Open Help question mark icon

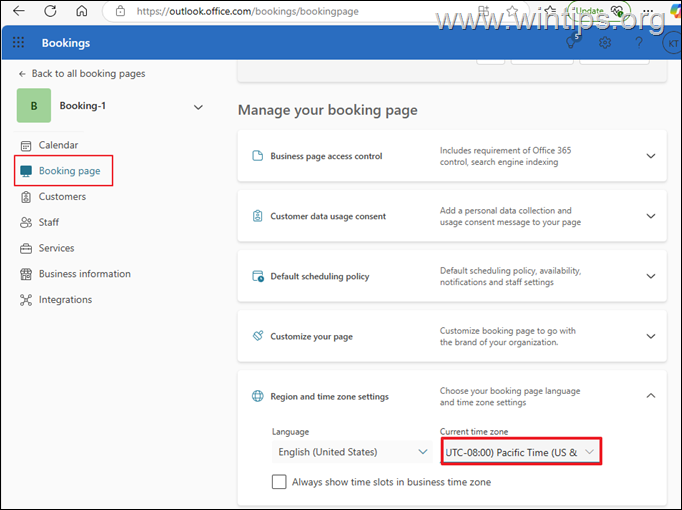639,43
